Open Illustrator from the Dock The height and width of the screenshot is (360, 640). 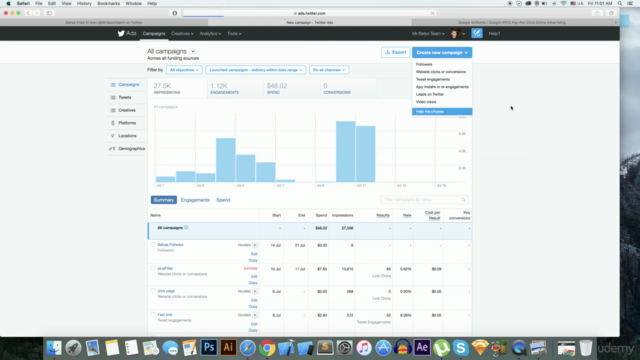click(x=228, y=348)
